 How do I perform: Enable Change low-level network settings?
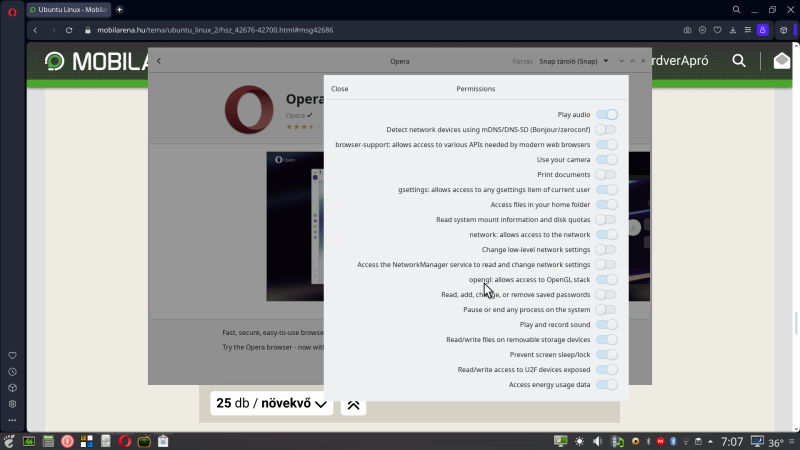607,249
